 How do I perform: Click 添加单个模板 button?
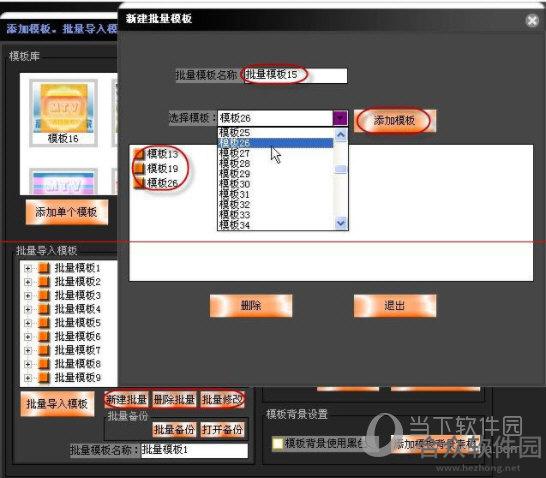point(67,212)
